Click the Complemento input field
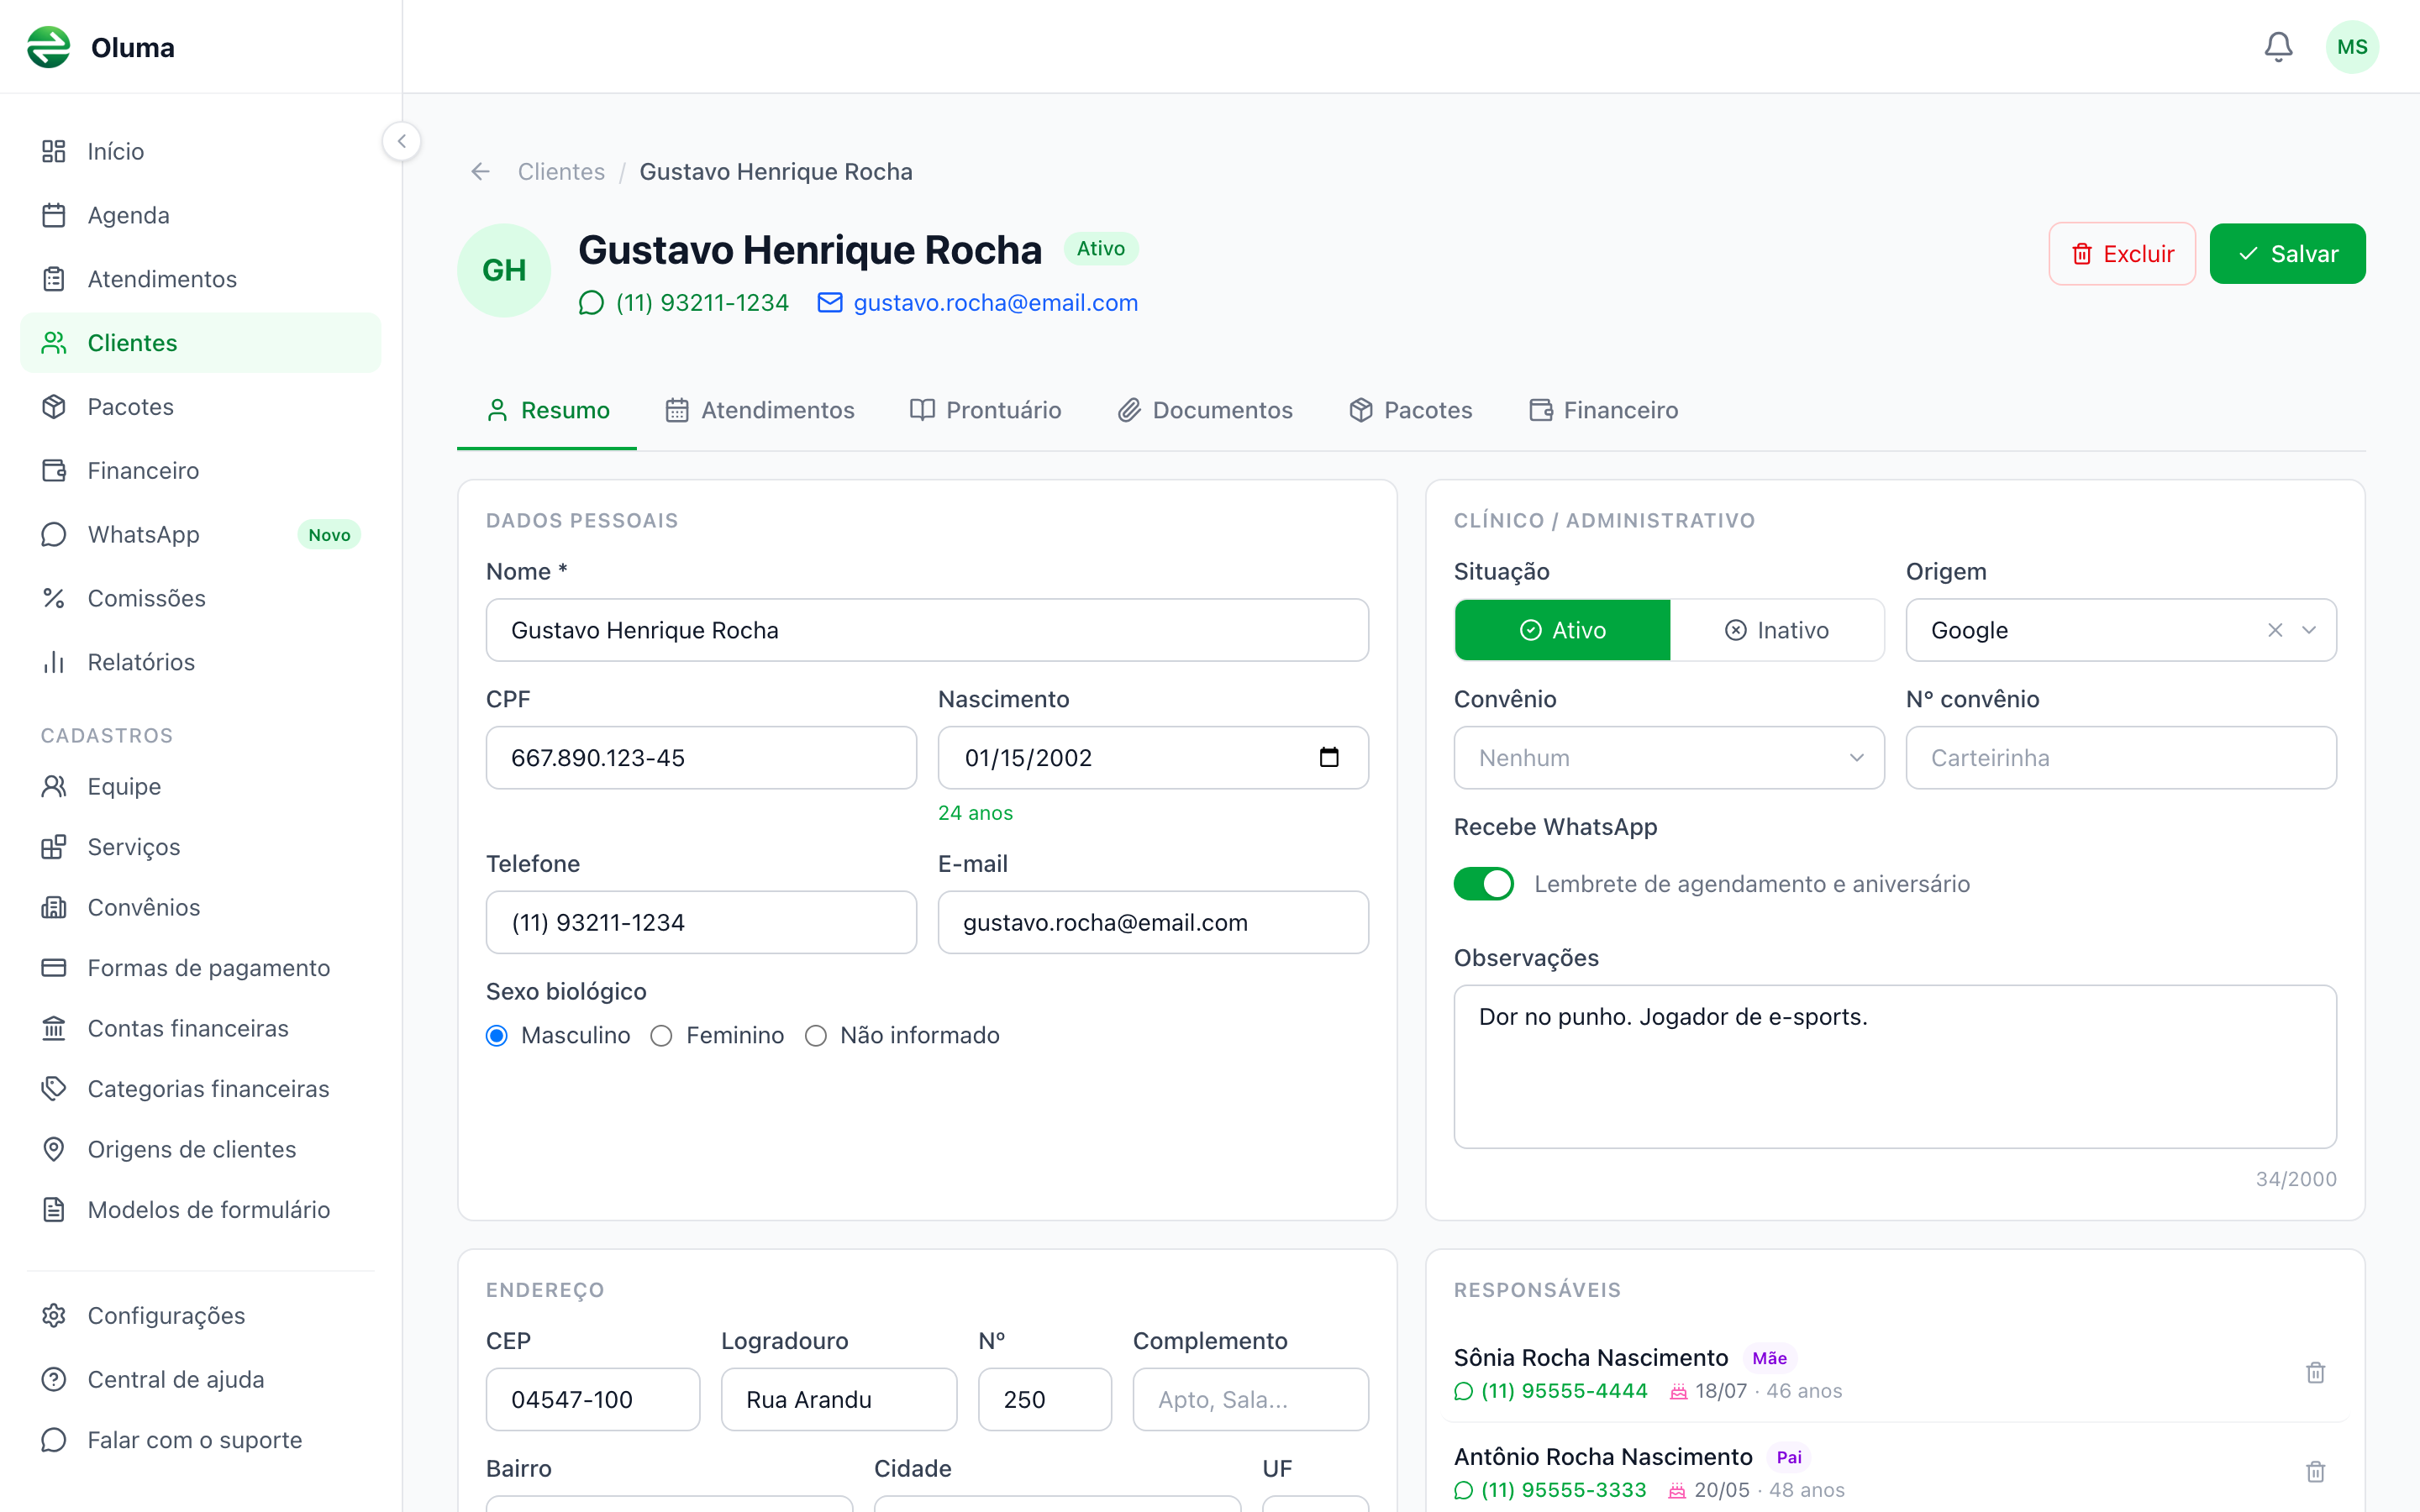The width and height of the screenshot is (2420, 1512). (1251, 1399)
